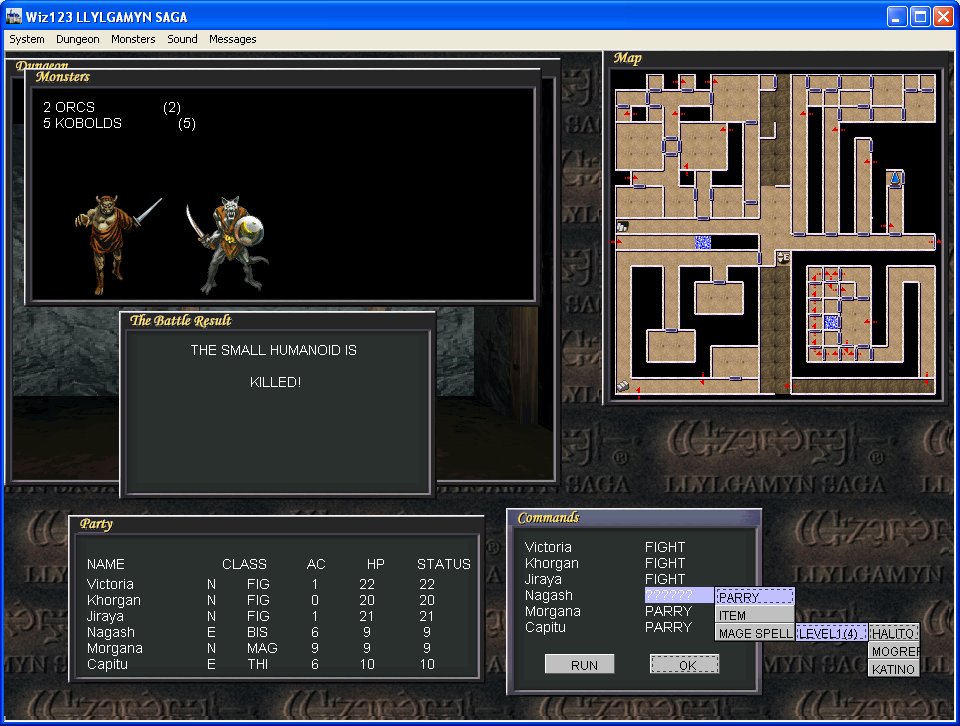This screenshot has height=726, width=960.
Task: Click the RUN button
Action: 580,664
